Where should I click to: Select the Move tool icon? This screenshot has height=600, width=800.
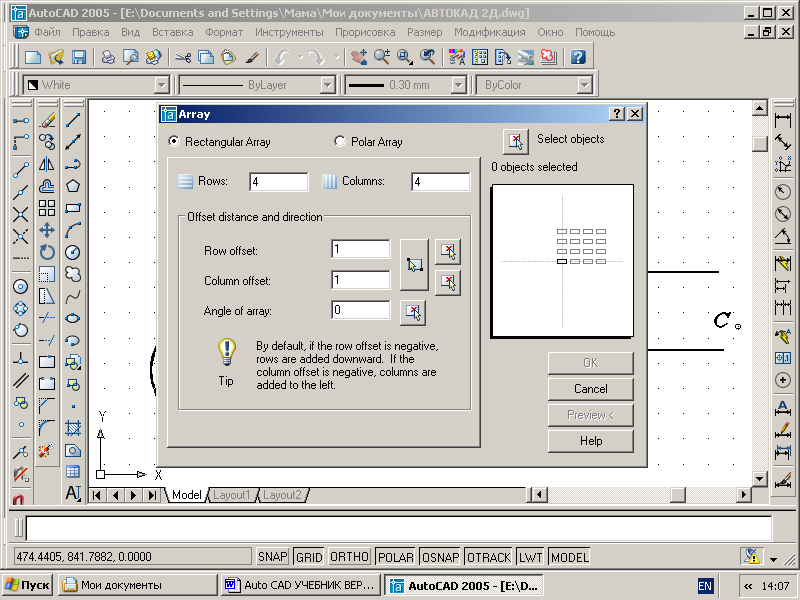click(x=47, y=230)
